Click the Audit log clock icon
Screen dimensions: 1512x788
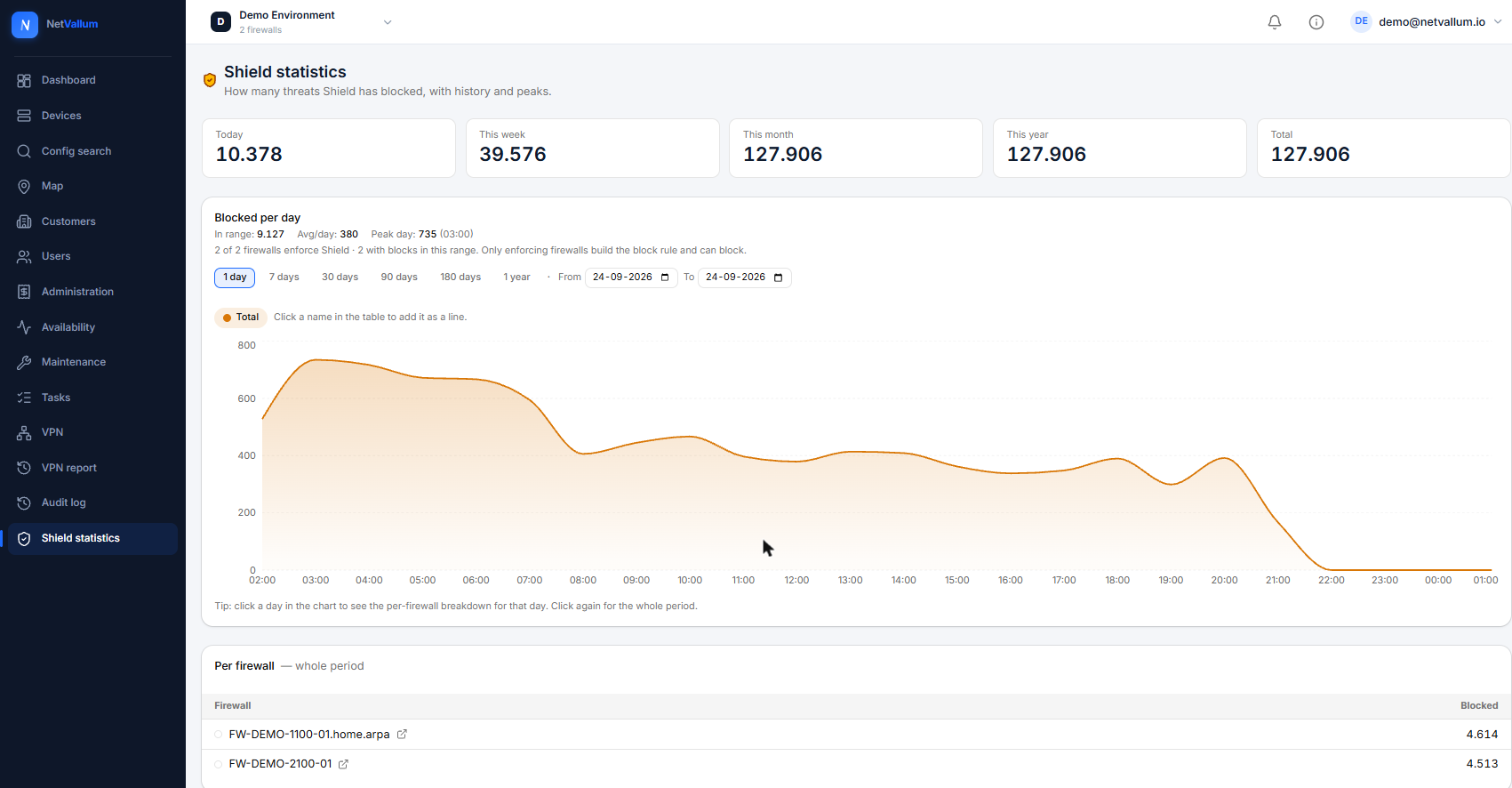[x=24, y=503]
